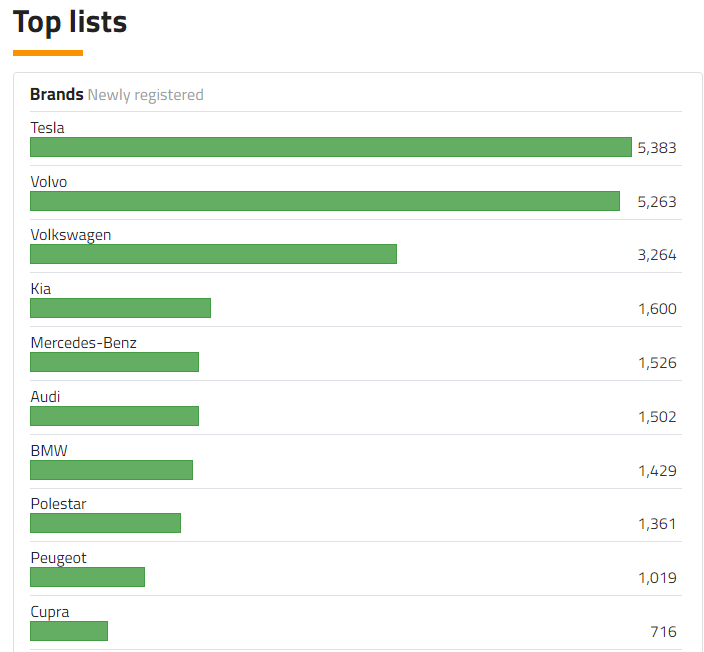Click the Audi green bar
The height and width of the screenshot is (652, 704).
point(114,416)
